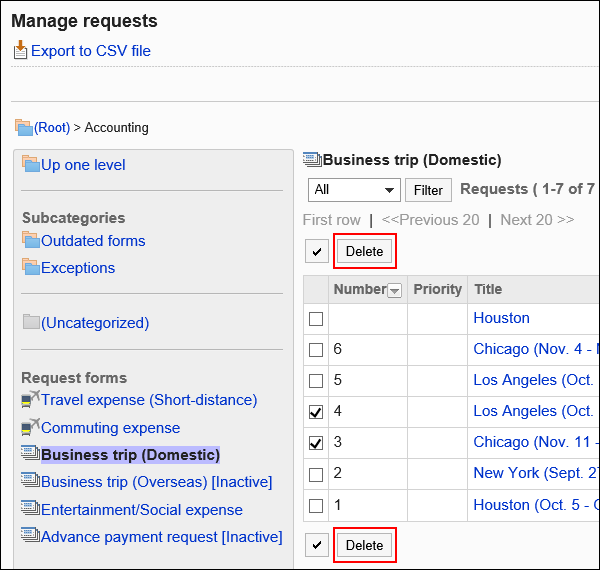600x570 pixels.
Task: Open the Los Angeles request number 4
Action: click(534, 411)
